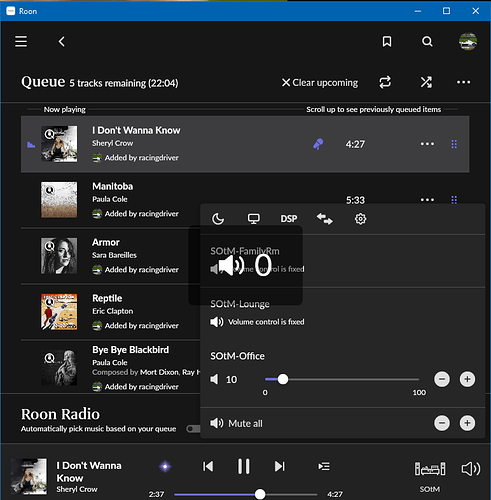Open options for I Don't Wanna Know track
Image resolution: width=491 pixels, height=500 pixels.
click(x=427, y=144)
